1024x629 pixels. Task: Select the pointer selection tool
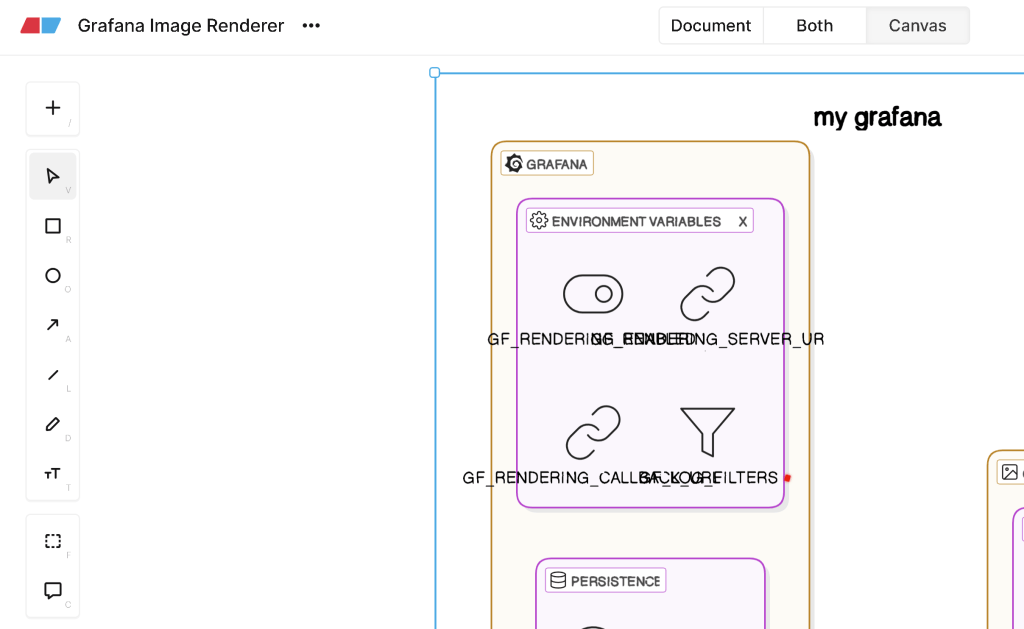click(x=53, y=176)
